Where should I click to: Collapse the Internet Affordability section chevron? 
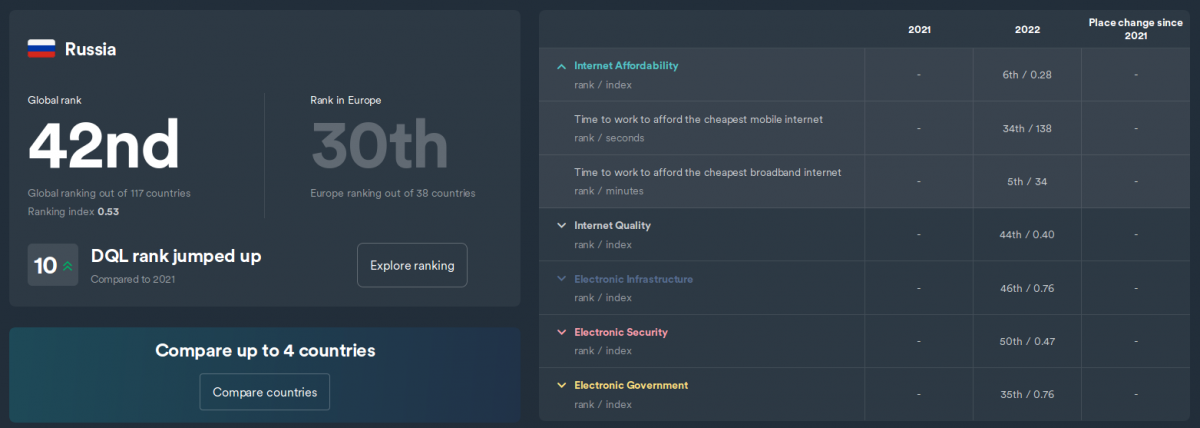tap(561, 67)
